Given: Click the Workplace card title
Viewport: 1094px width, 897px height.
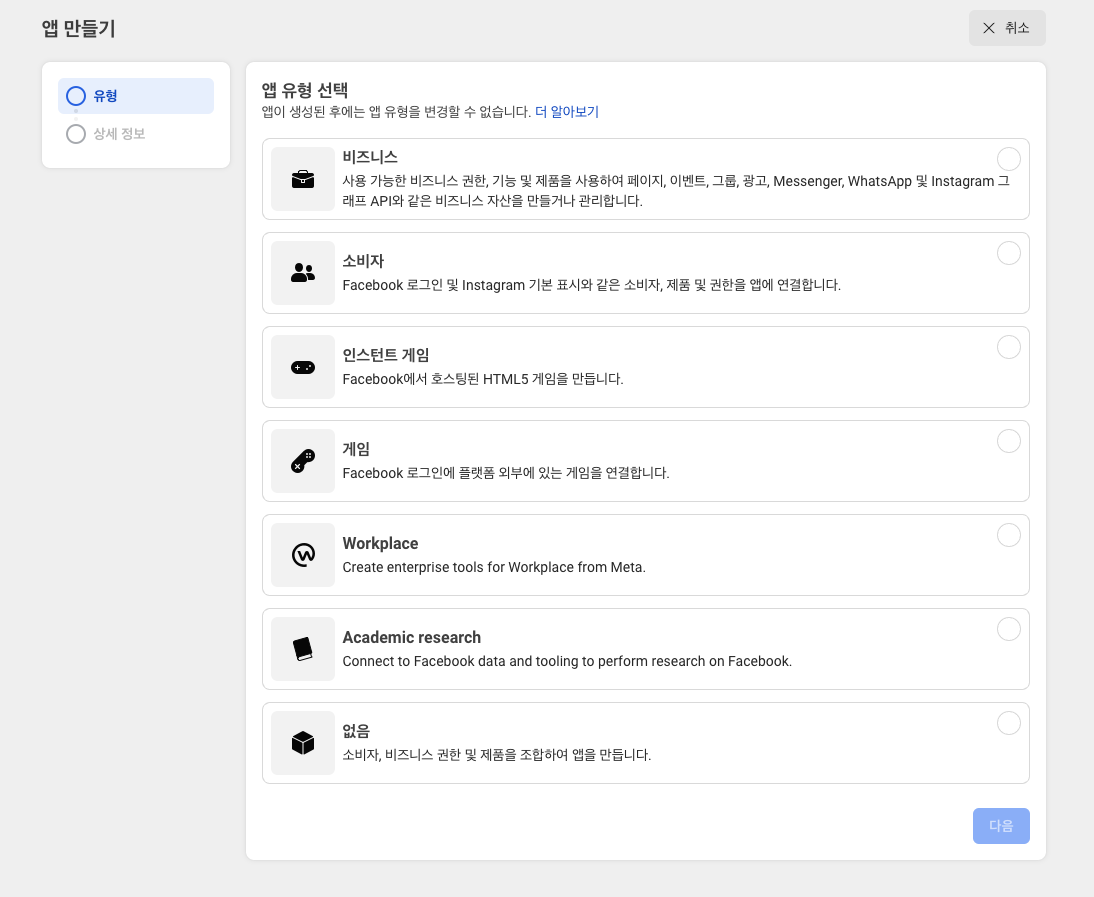Looking at the screenshot, I should click(380, 543).
